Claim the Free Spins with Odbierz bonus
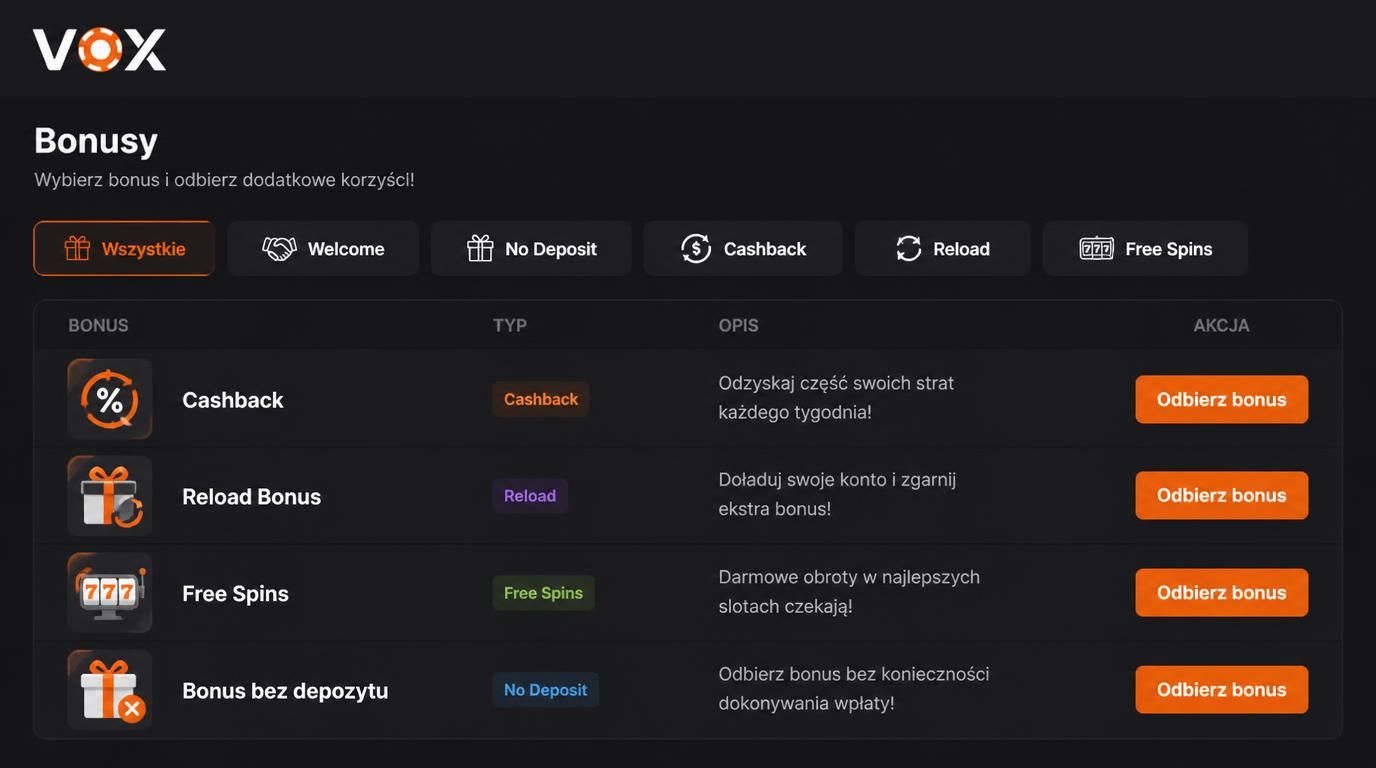Screen dimensions: 1376x768 (1222, 592)
